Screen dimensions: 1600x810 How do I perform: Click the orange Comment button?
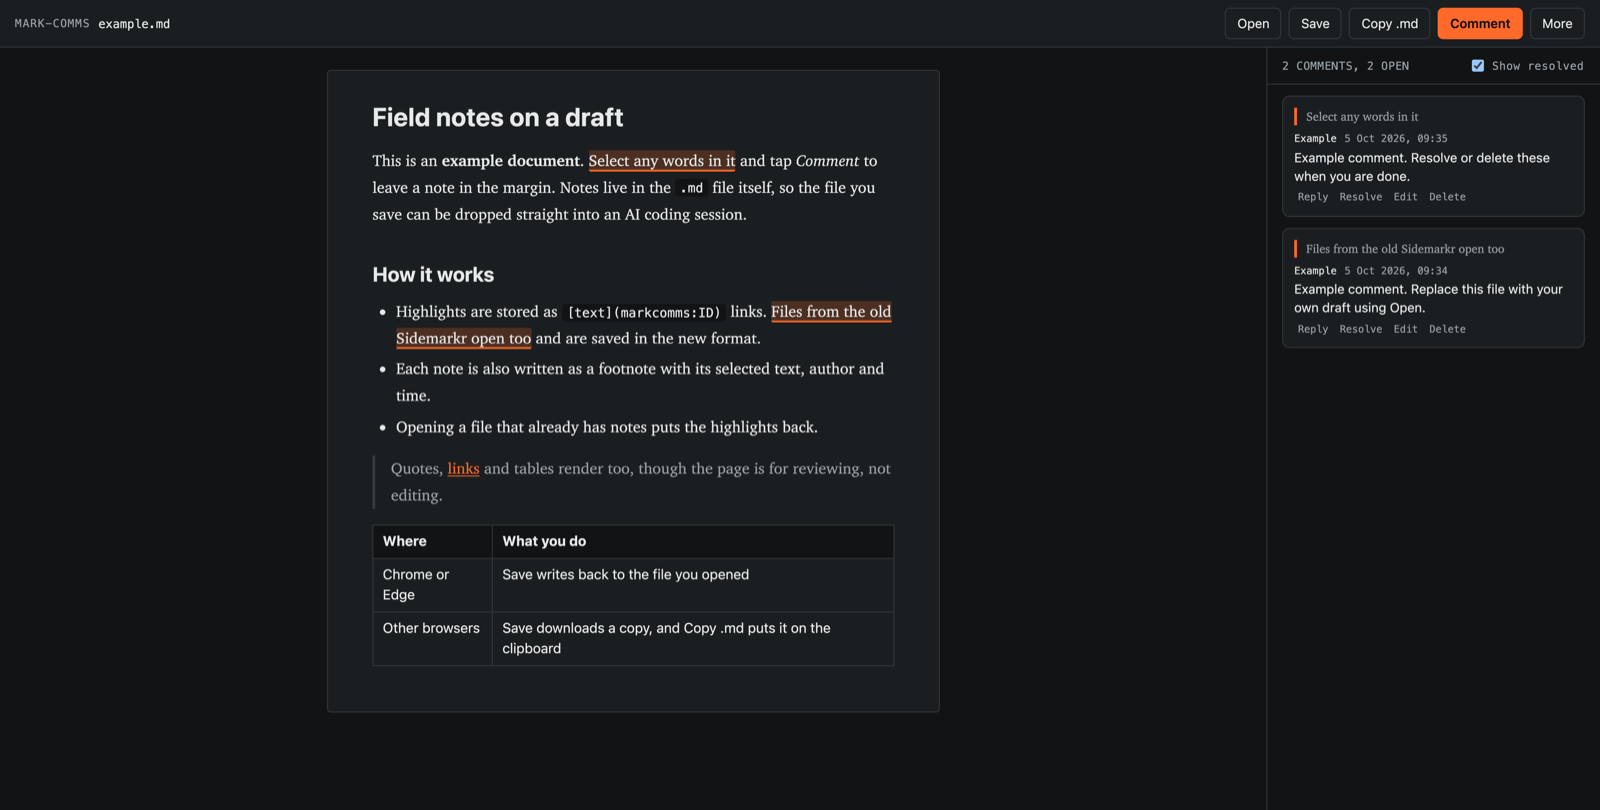(x=1480, y=24)
